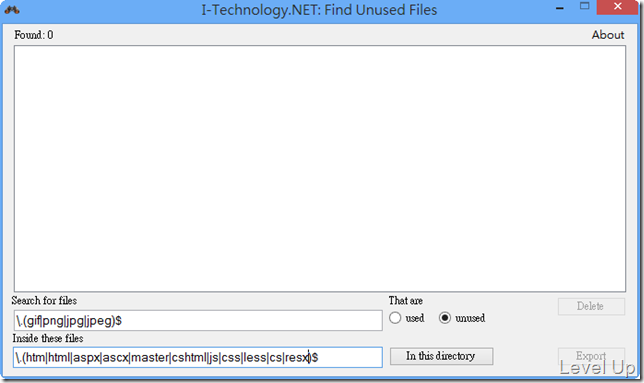Click the binoculars app icon in title bar

click(12, 10)
